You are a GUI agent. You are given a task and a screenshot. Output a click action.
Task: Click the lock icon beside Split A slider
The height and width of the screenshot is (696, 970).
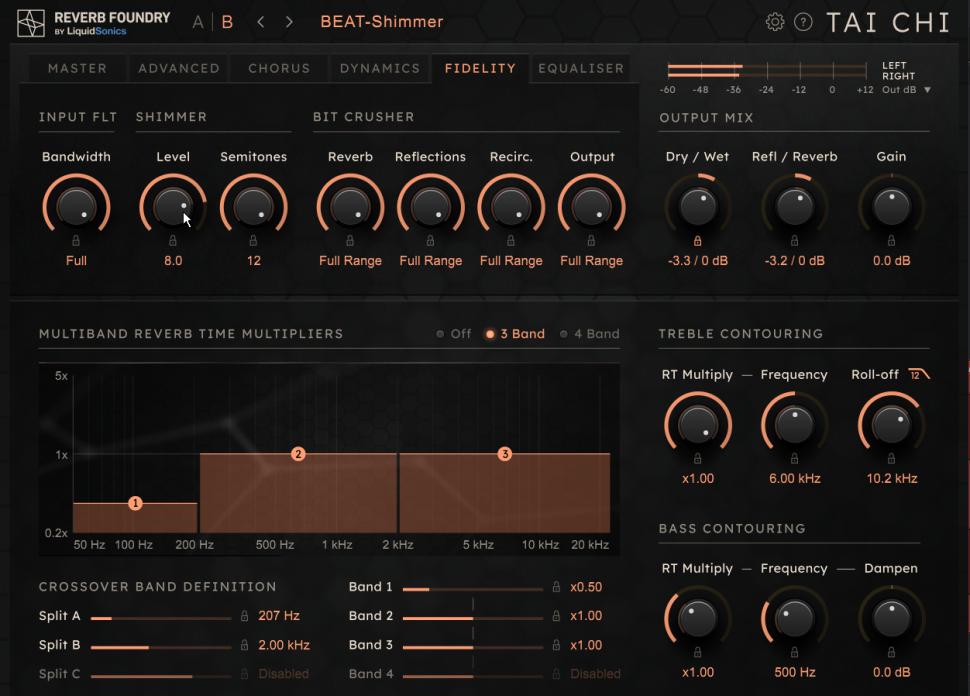[x=245, y=616]
